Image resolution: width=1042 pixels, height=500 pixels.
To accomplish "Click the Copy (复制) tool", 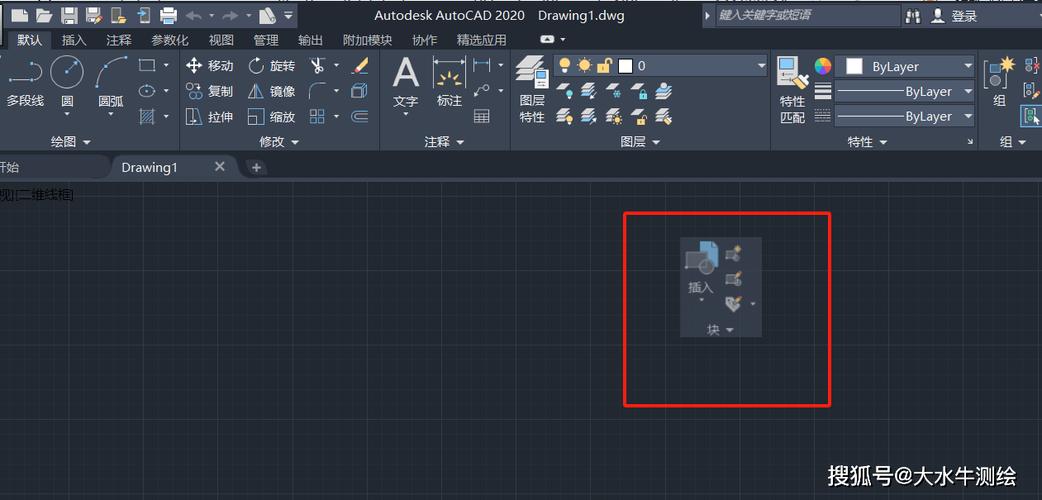I will 210,91.
